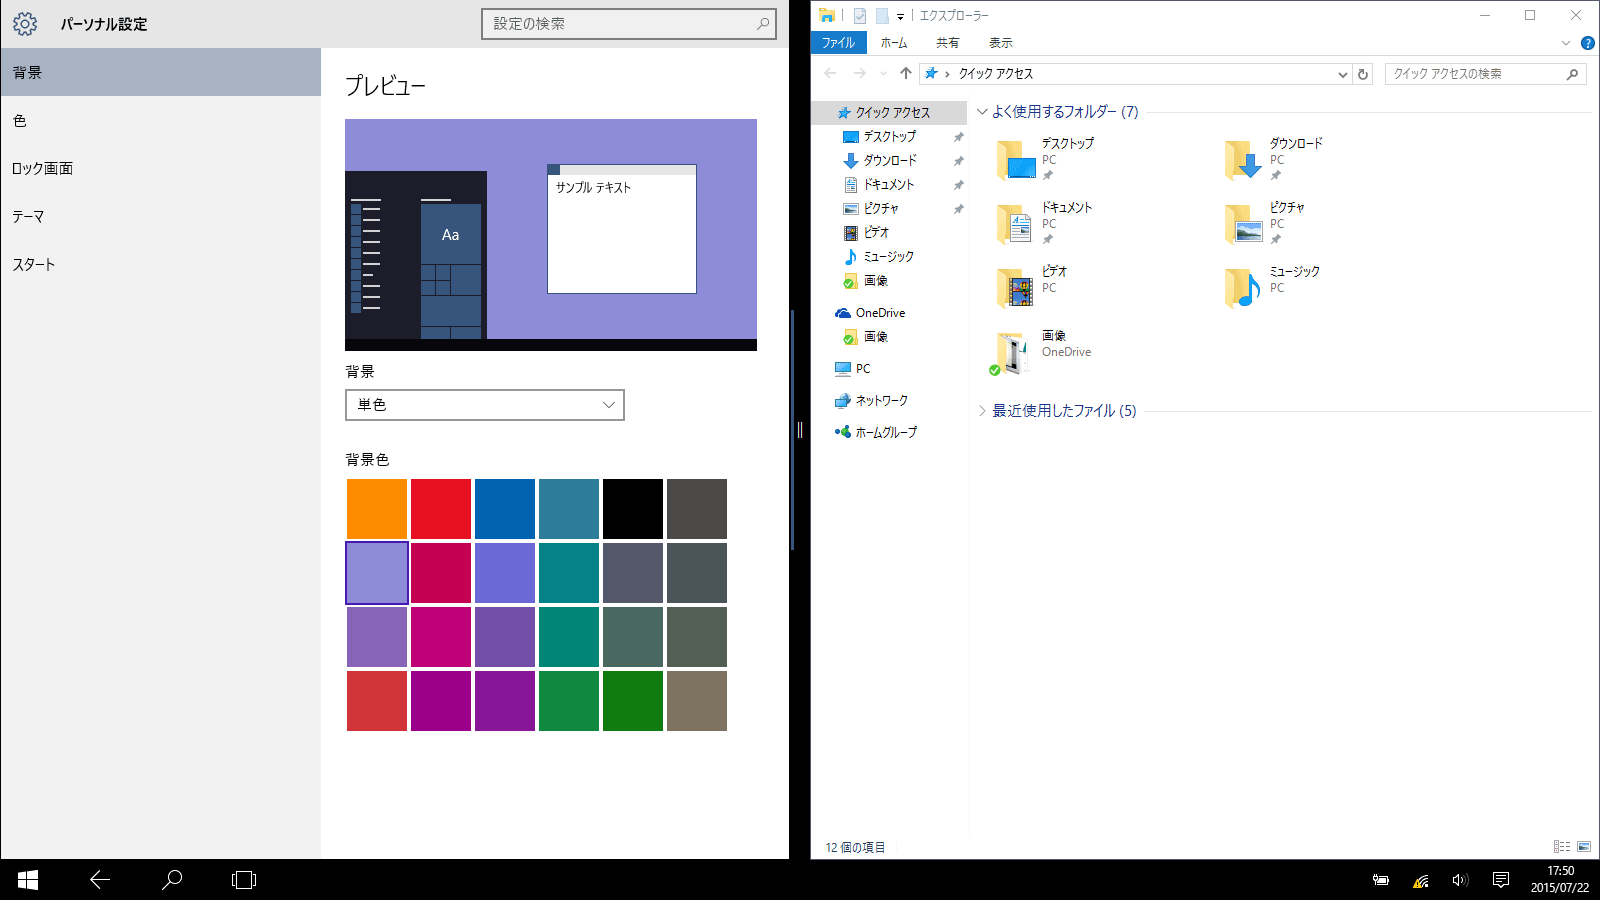Click the taskbar back arrow

100,880
